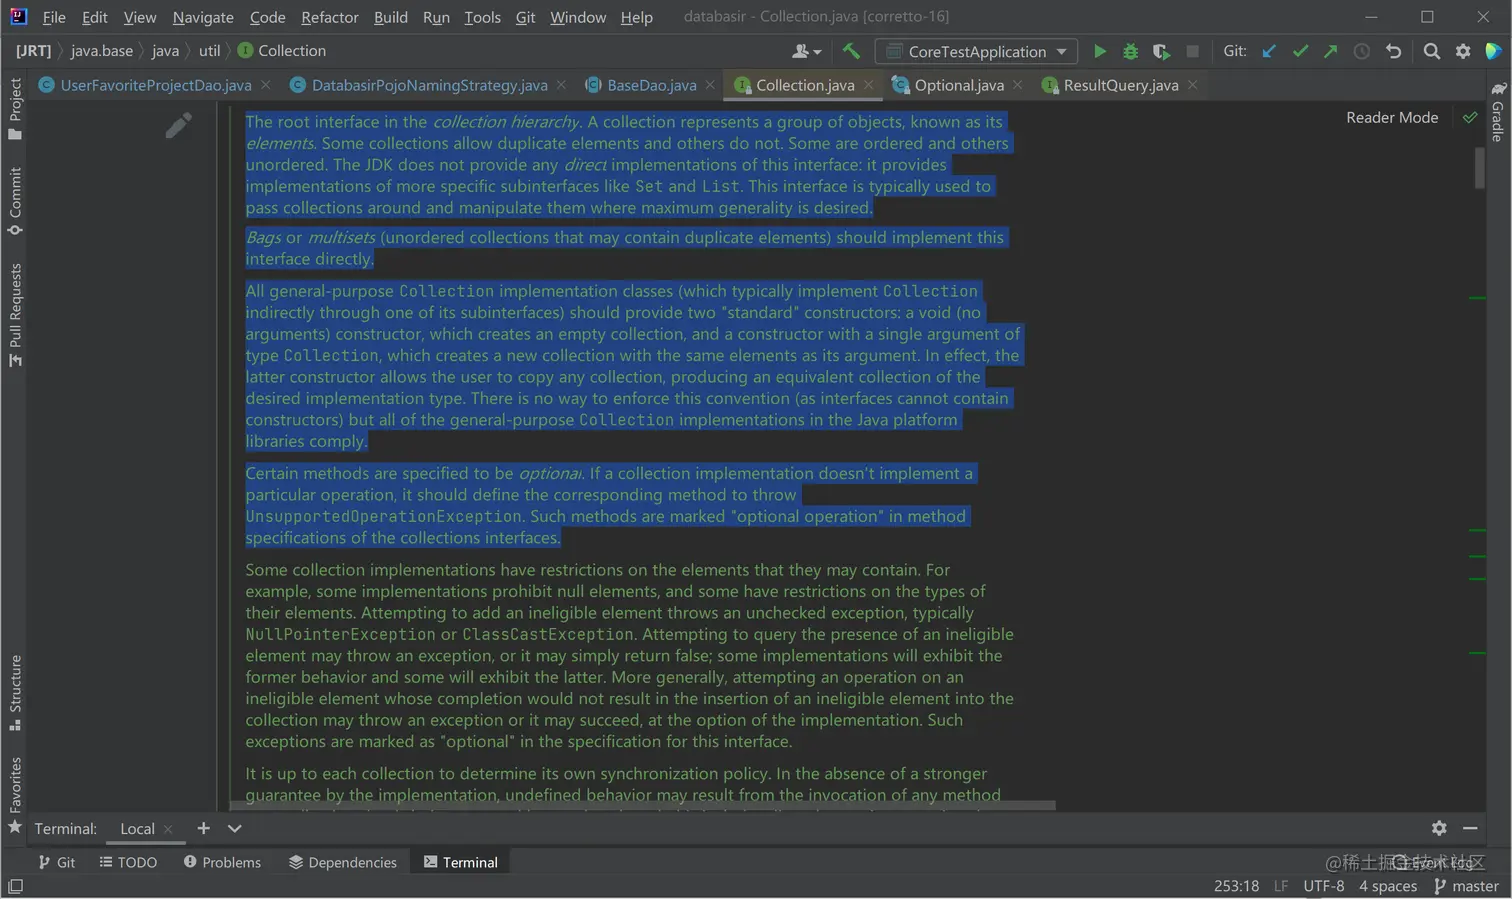This screenshot has width=1512, height=899.
Task: Click the Stop process icon
Action: [1192, 51]
